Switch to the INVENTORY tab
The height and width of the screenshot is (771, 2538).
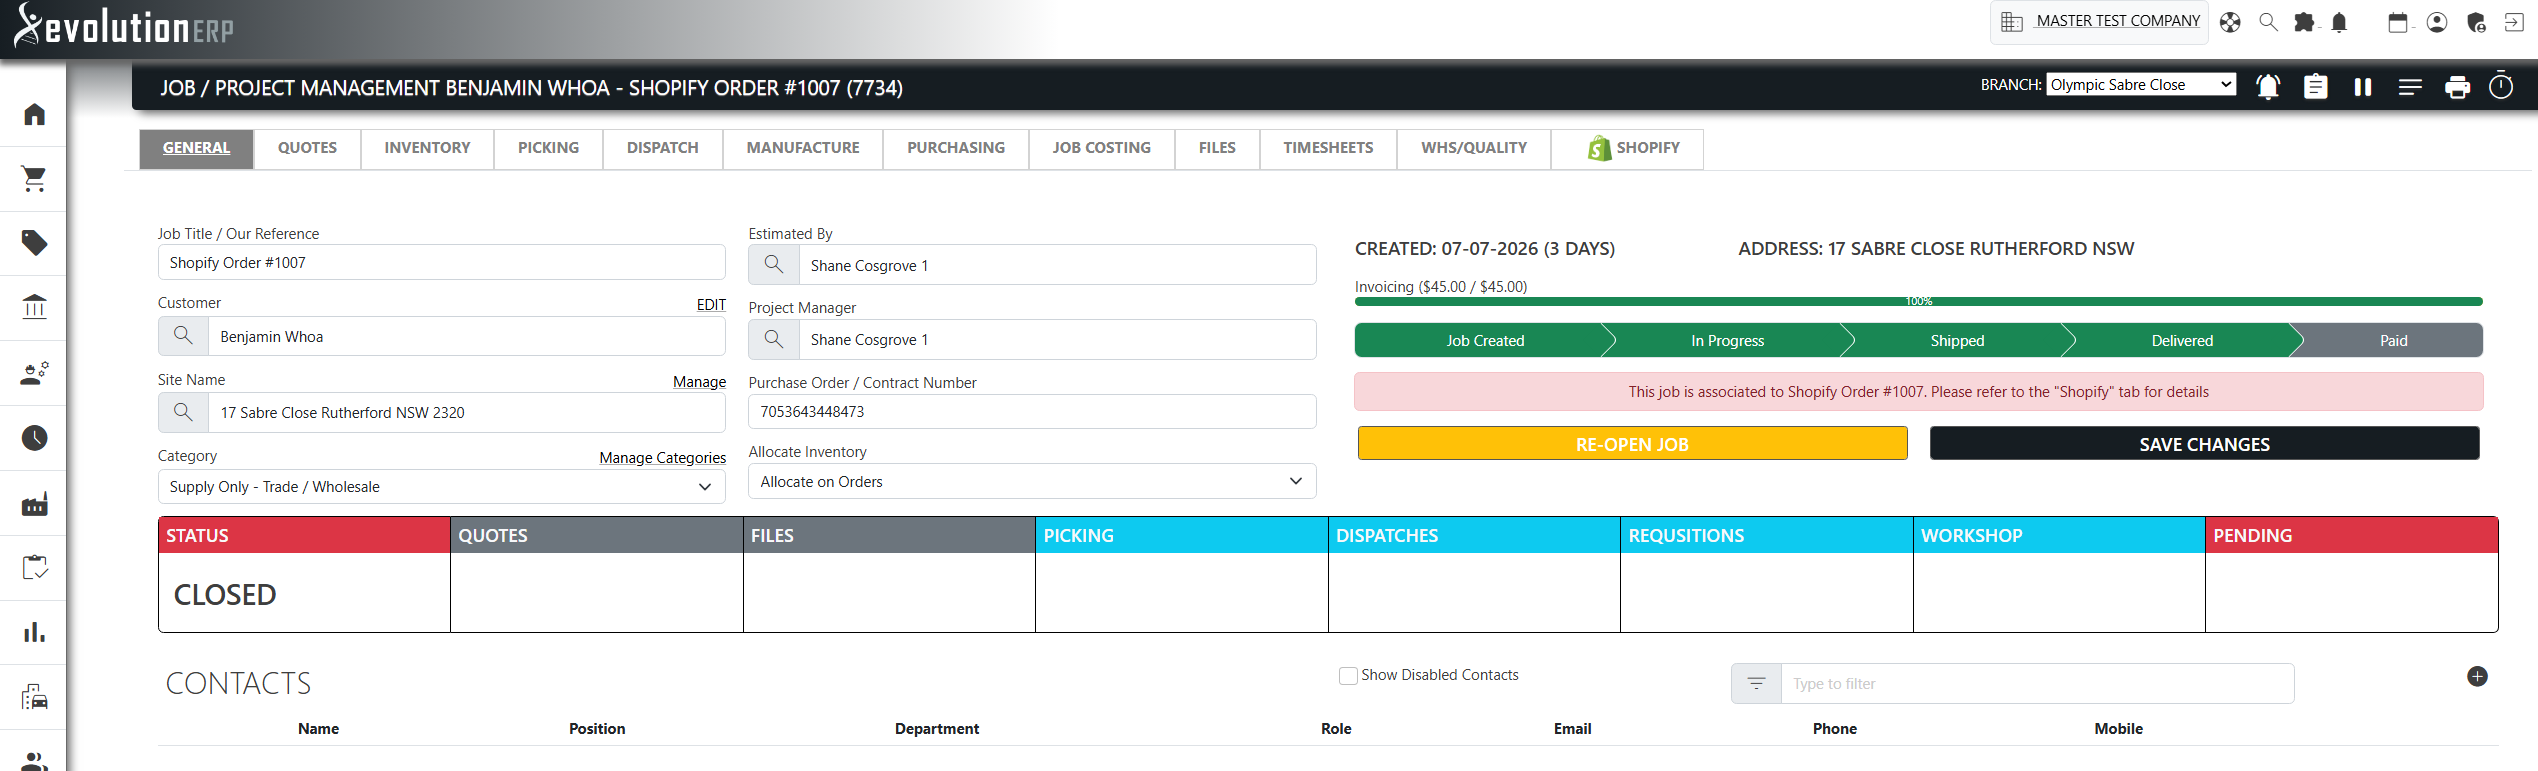point(427,148)
